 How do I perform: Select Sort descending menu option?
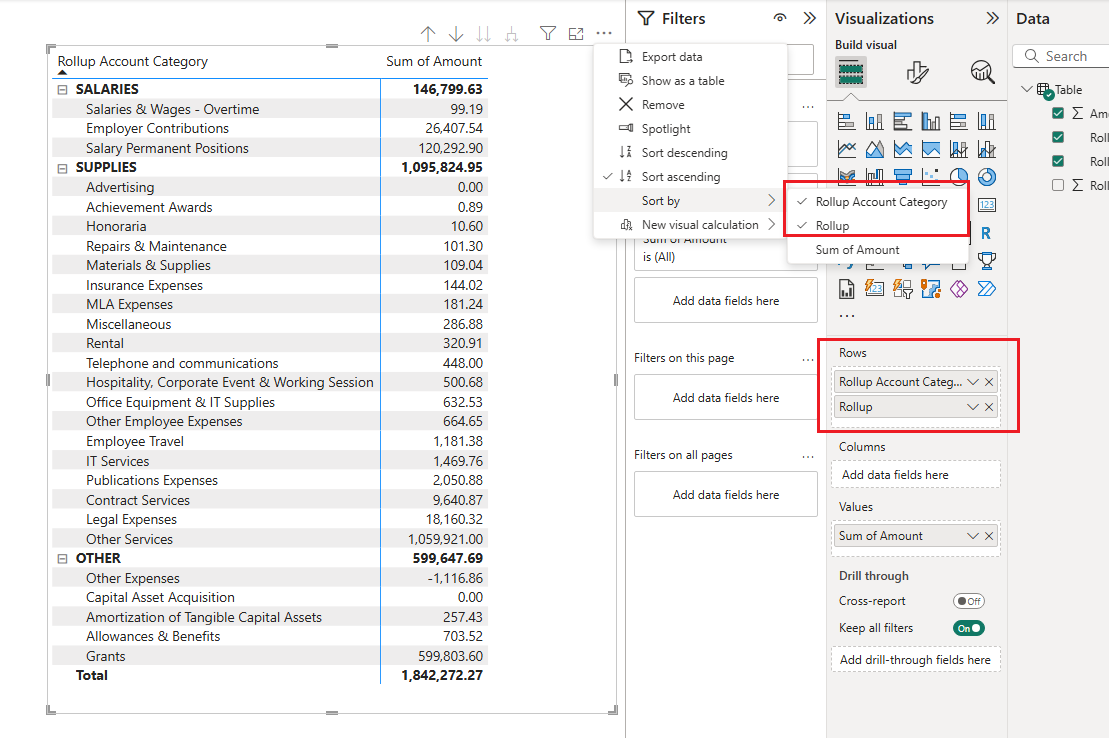point(690,153)
